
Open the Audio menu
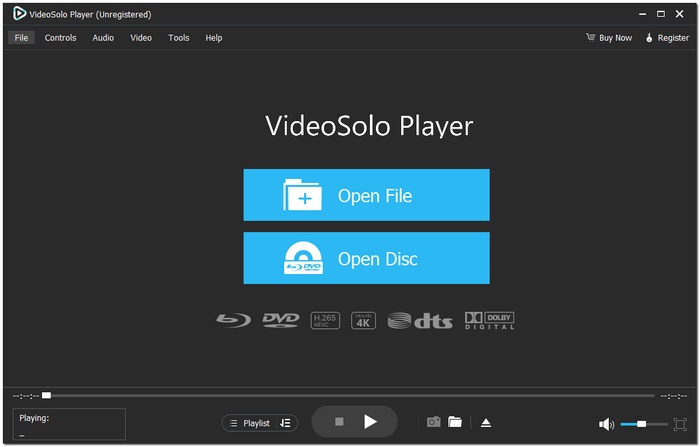click(103, 38)
